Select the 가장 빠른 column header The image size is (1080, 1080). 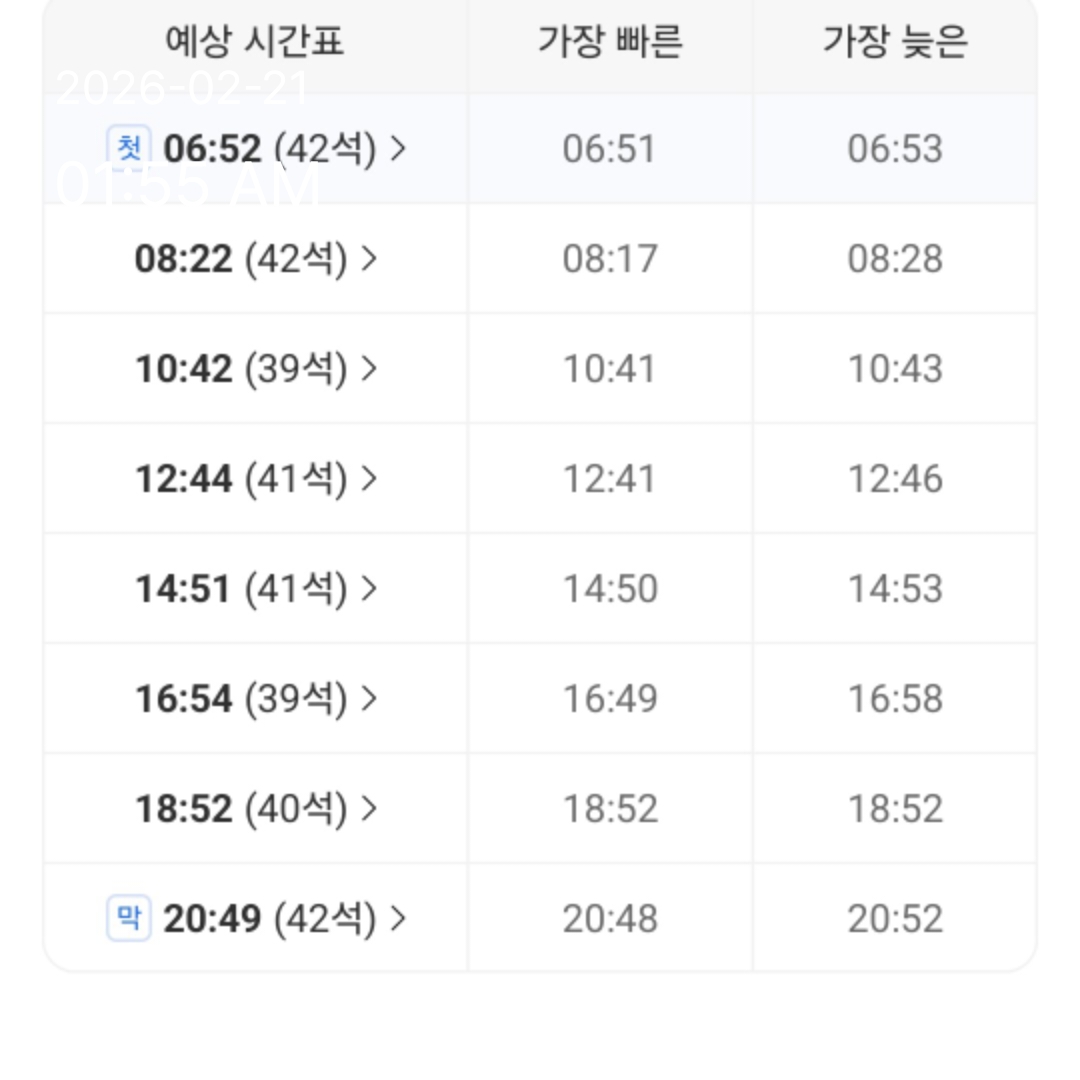click(x=610, y=42)
